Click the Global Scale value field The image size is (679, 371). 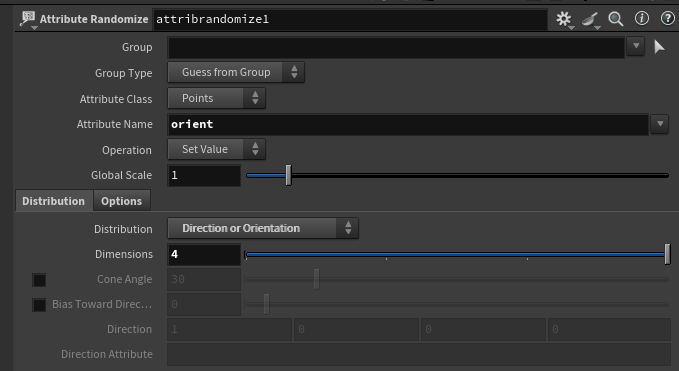click(x=204, y=175)
